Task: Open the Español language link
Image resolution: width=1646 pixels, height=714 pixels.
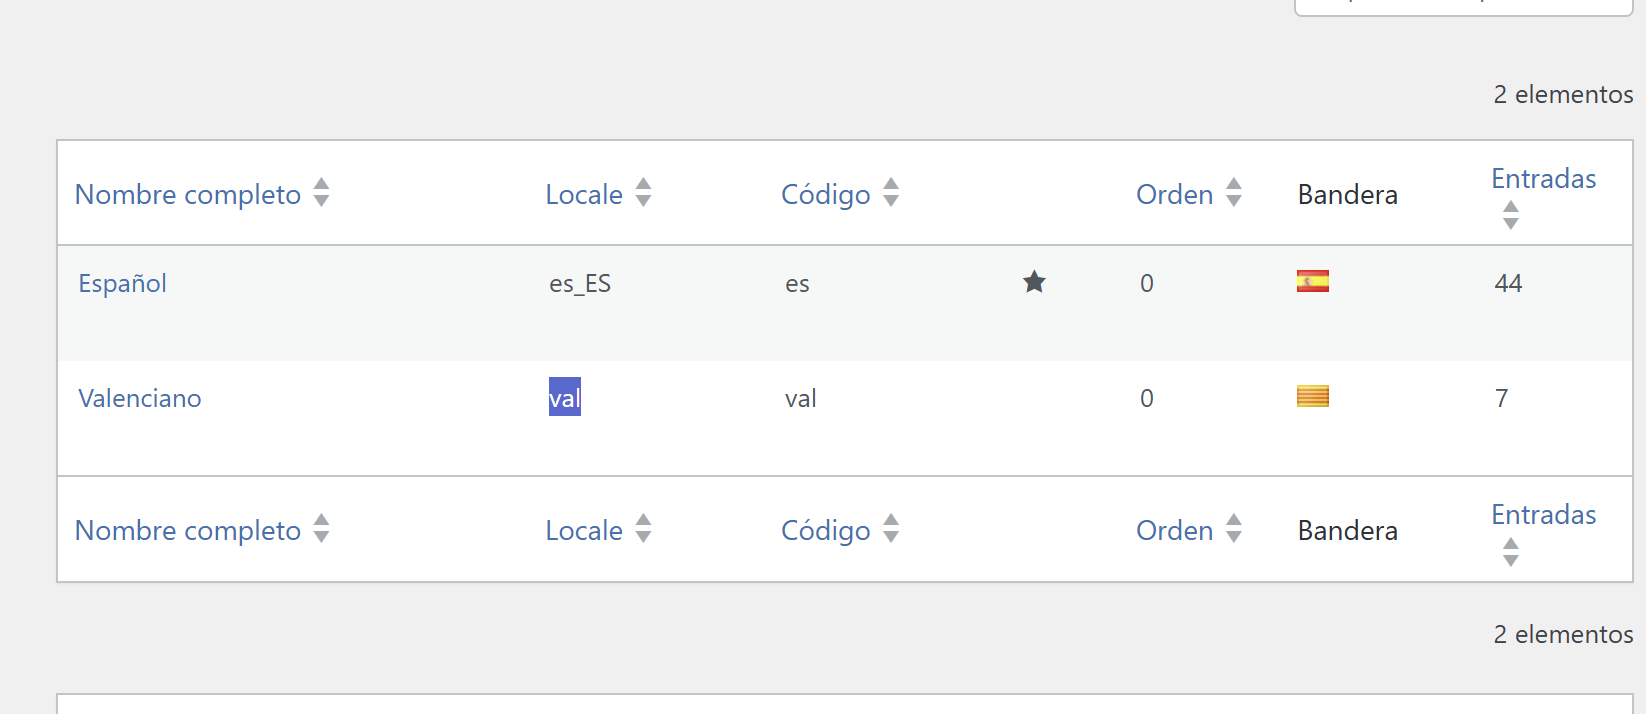Action: (x=122, y=283)
